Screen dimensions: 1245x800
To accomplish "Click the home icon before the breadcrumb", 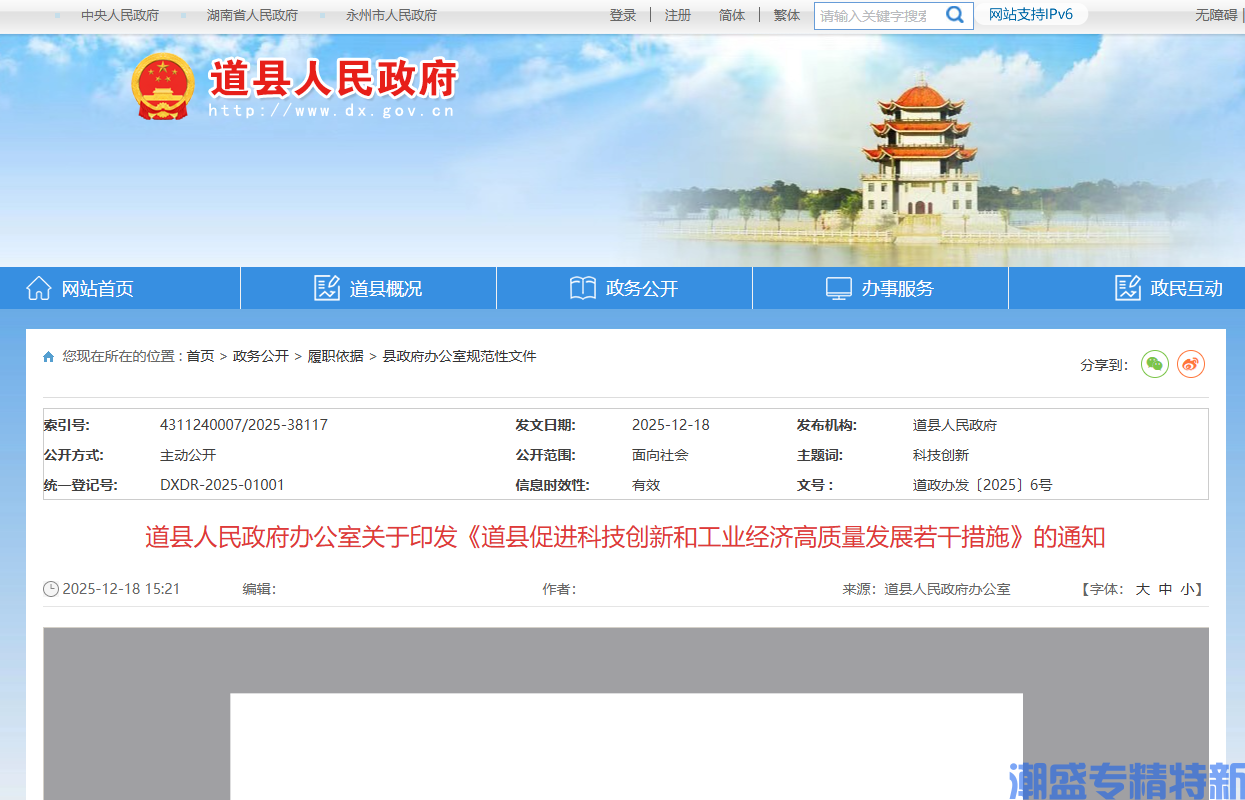I will [x=47, y=356].
